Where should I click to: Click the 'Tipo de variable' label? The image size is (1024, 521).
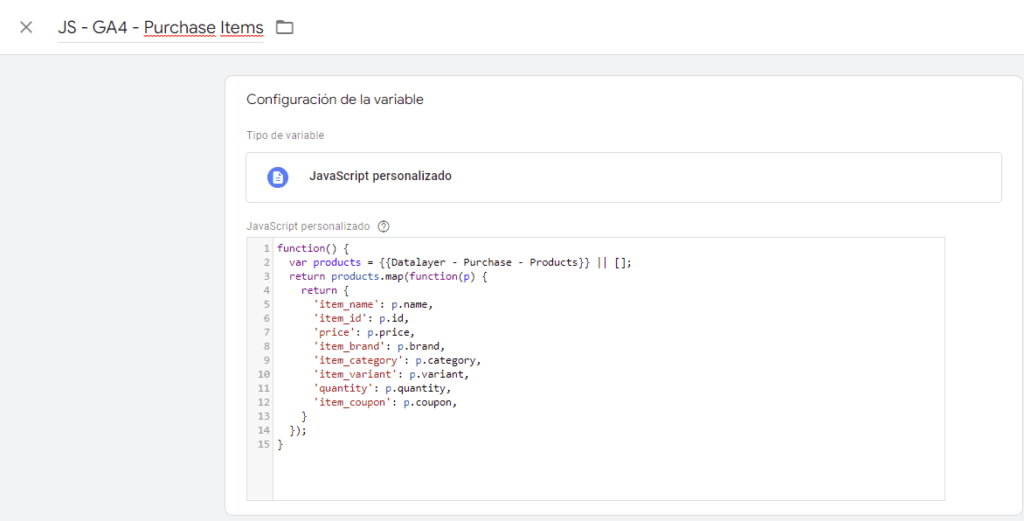285,135
